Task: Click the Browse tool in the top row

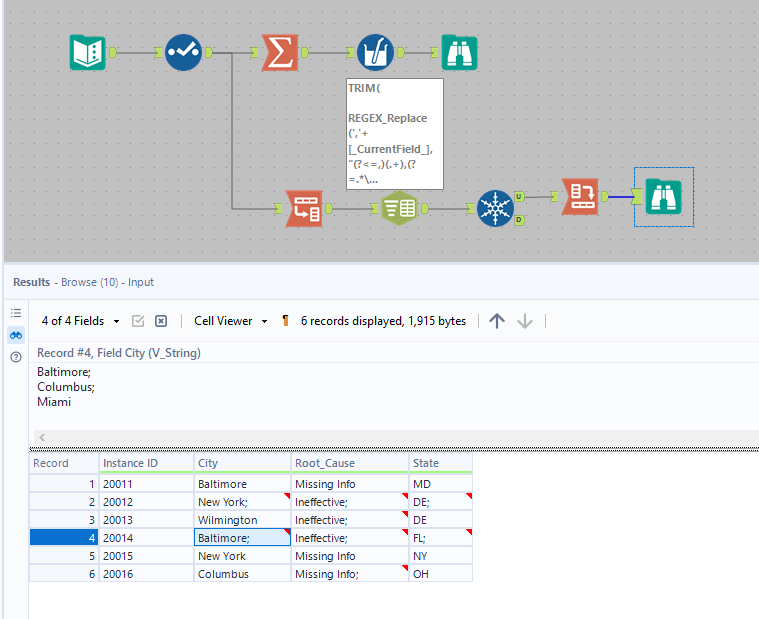Action: click(x=459, y=52)
